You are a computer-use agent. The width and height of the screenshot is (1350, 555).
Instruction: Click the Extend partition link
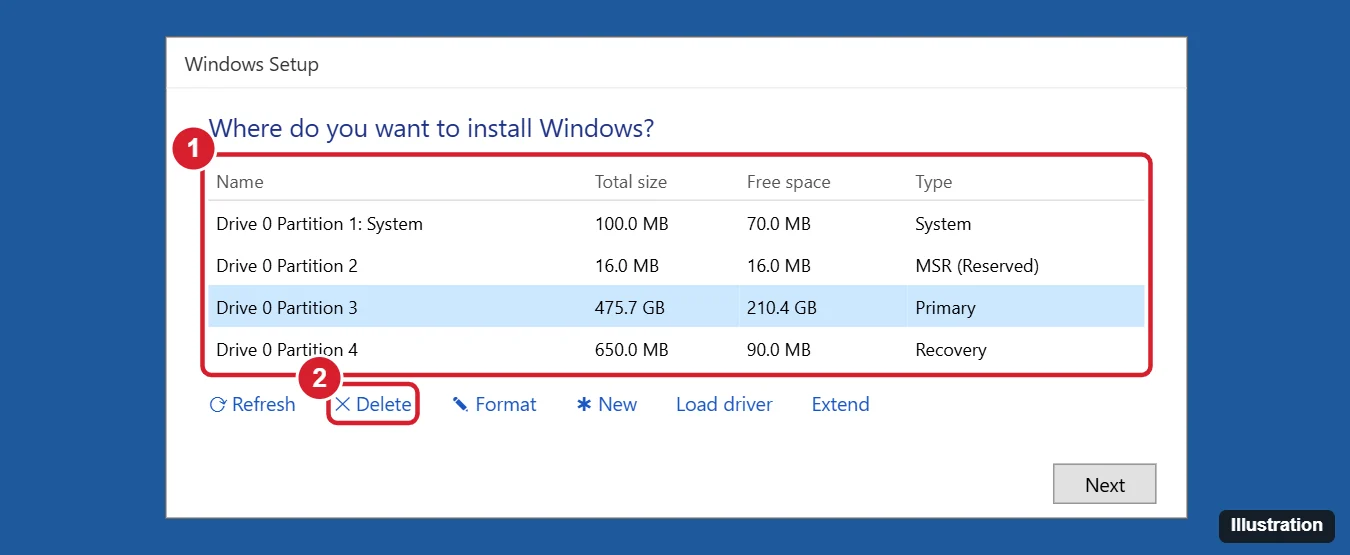click(x=840, y=404)
